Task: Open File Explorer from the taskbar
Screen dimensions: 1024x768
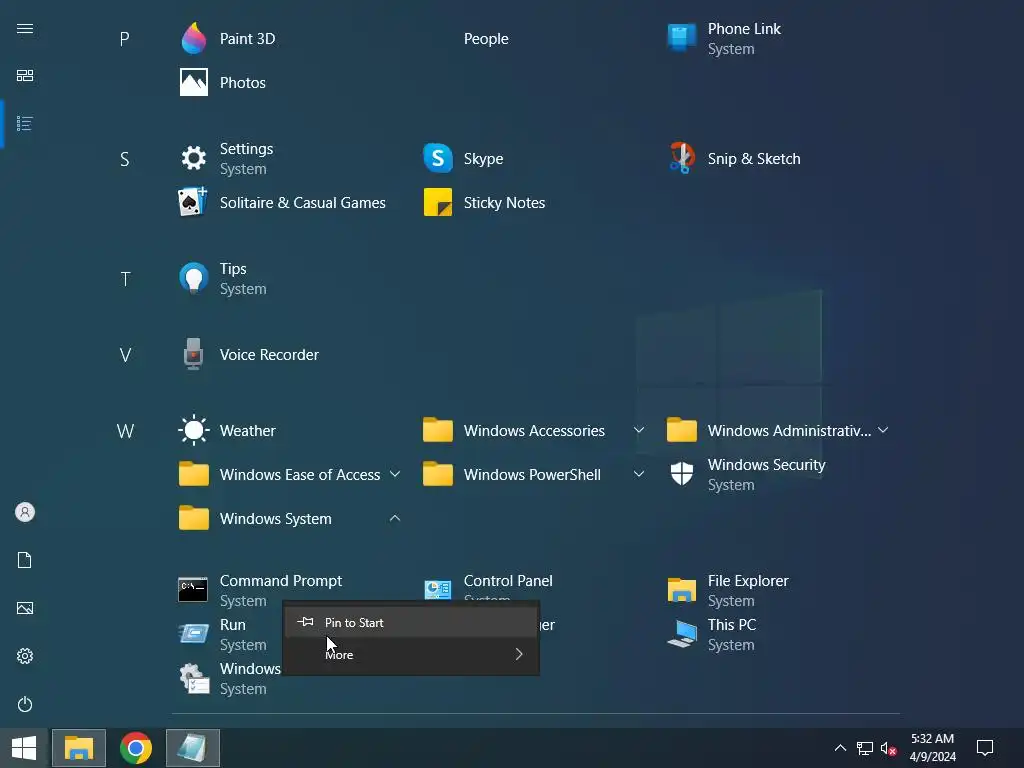Action: tap(79, 748)
